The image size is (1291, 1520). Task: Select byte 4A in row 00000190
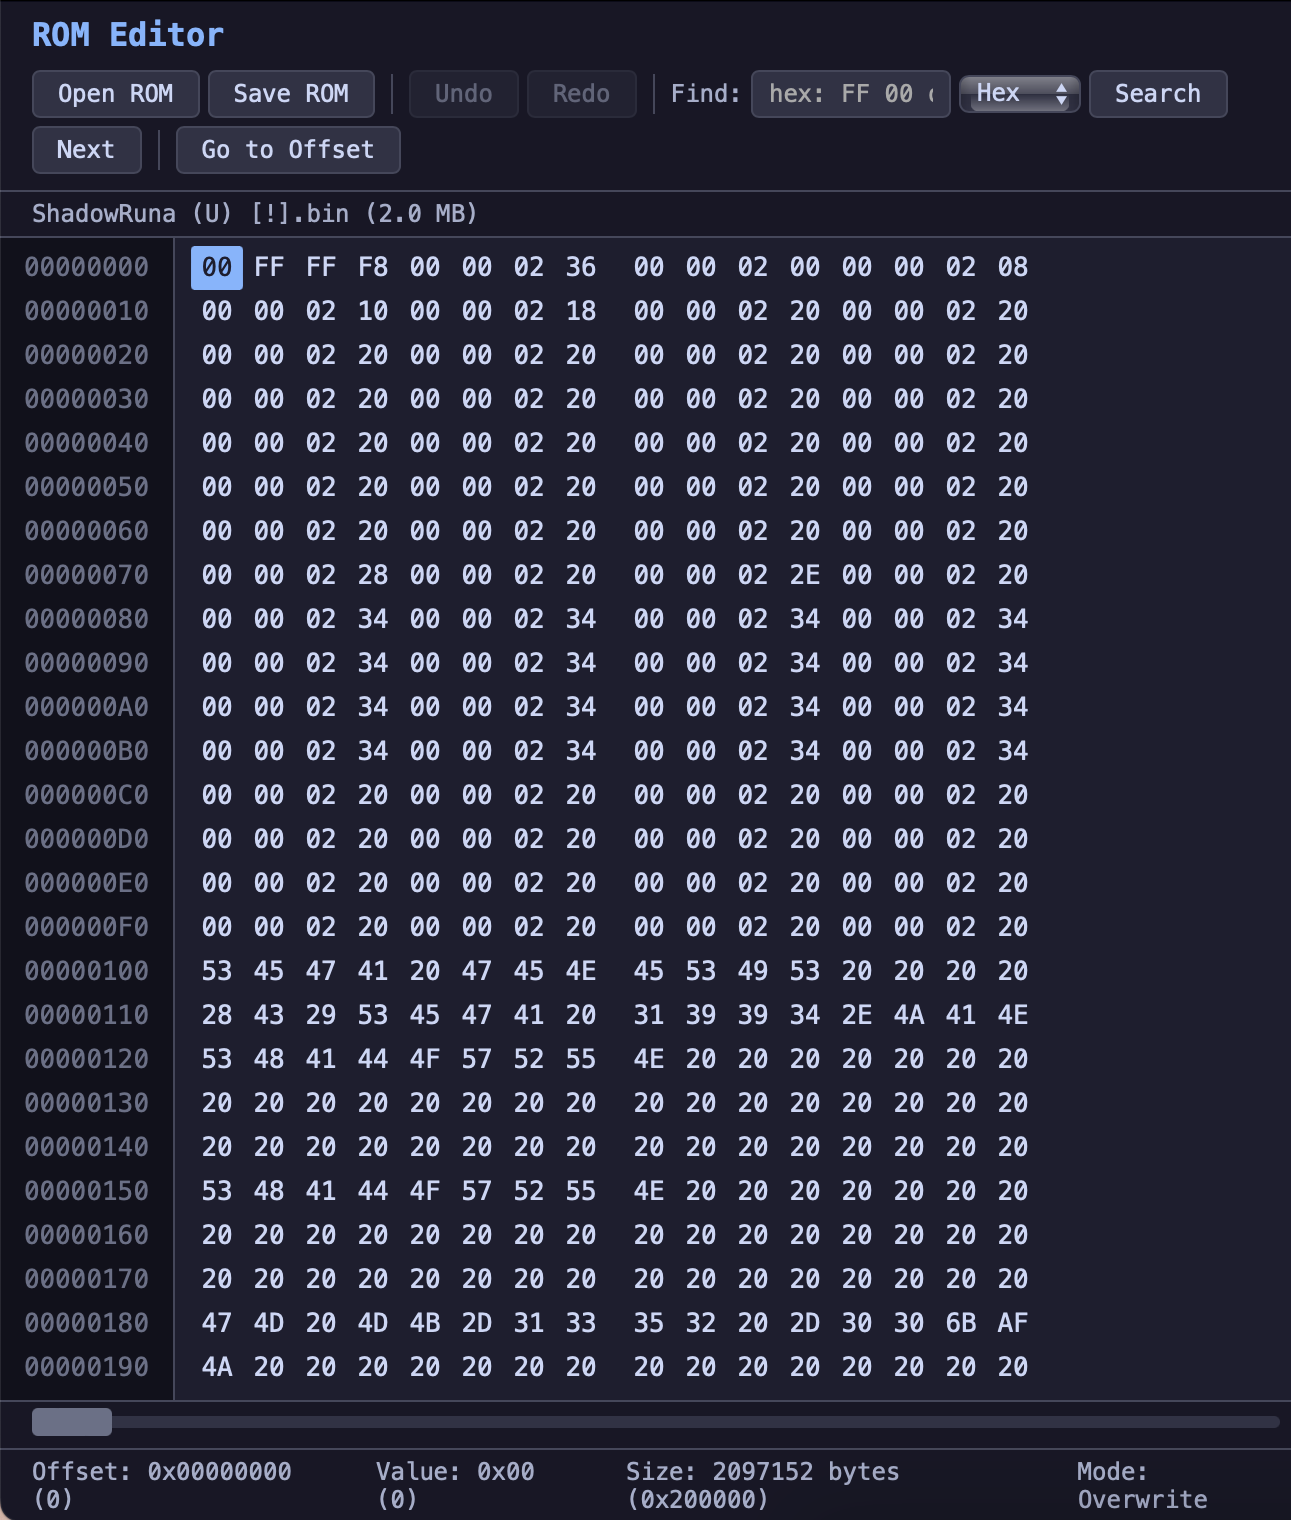click(x=217, y=1367)
